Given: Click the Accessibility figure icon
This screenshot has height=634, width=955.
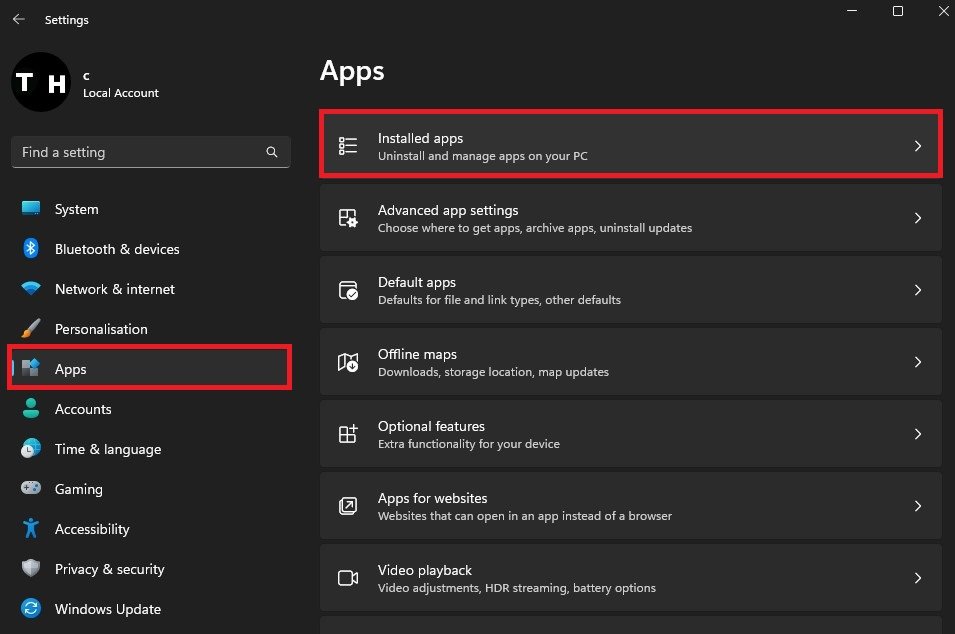Looking at the screenshot, I should [31, 529].
